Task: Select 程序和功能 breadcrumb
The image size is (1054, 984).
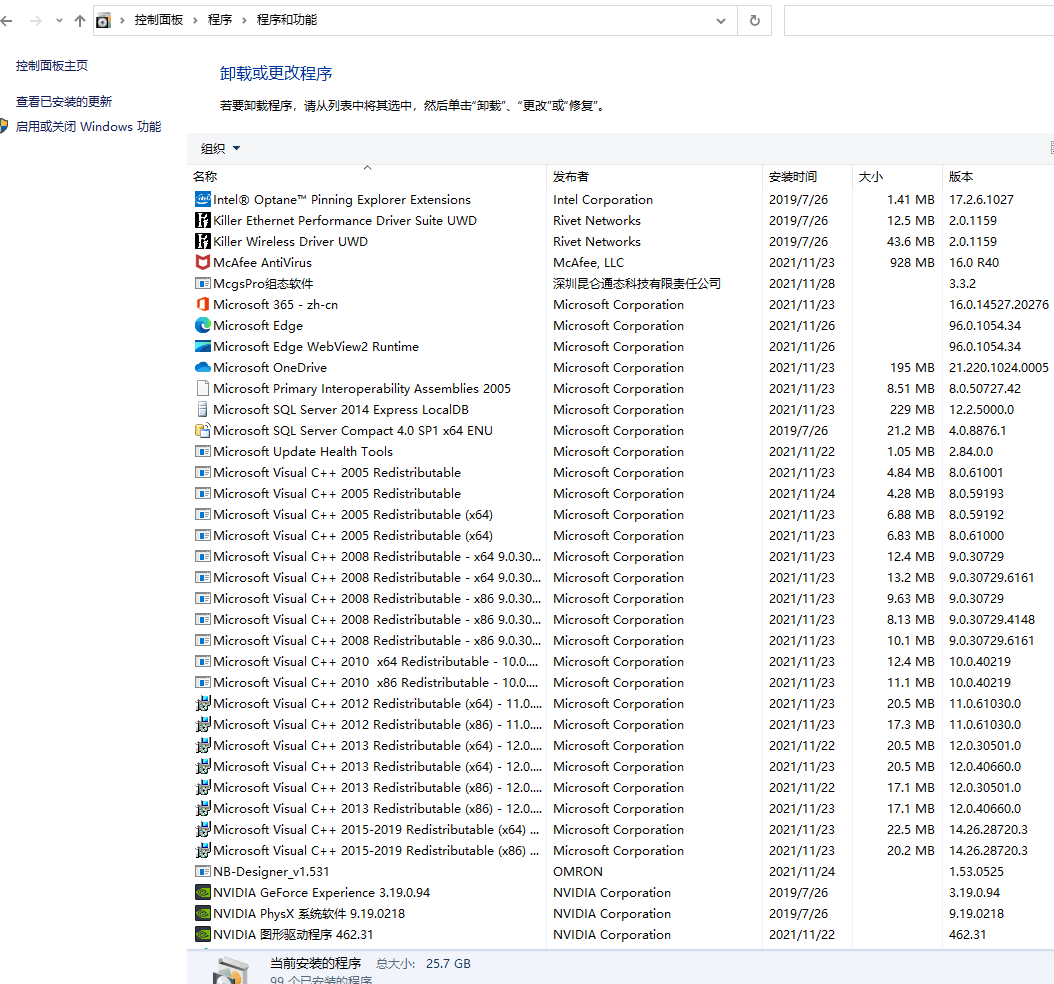Action: (x=287, y=20)
